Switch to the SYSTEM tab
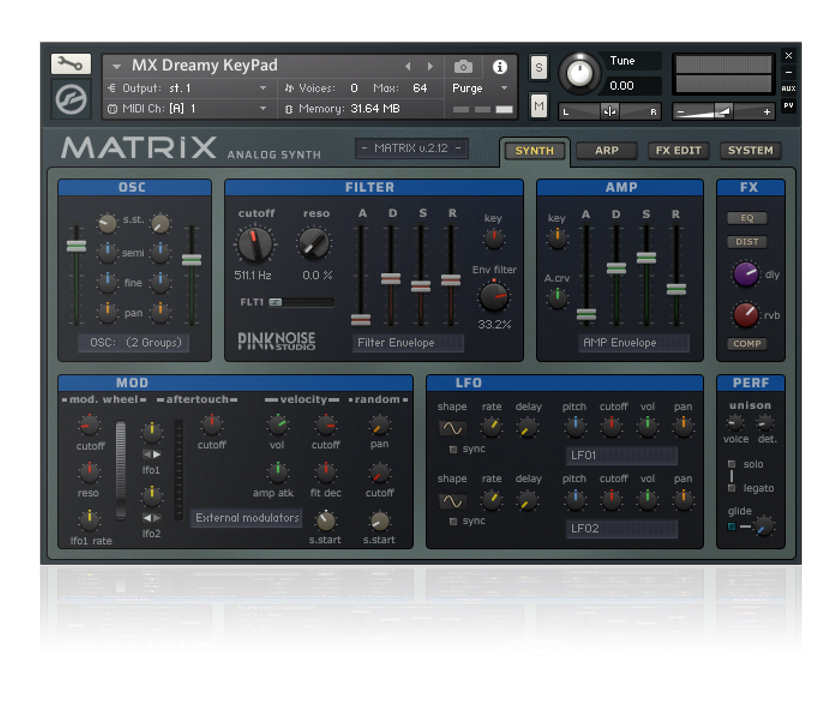Image resolution: width=840 pixels, height=720 pixels. 750,151
